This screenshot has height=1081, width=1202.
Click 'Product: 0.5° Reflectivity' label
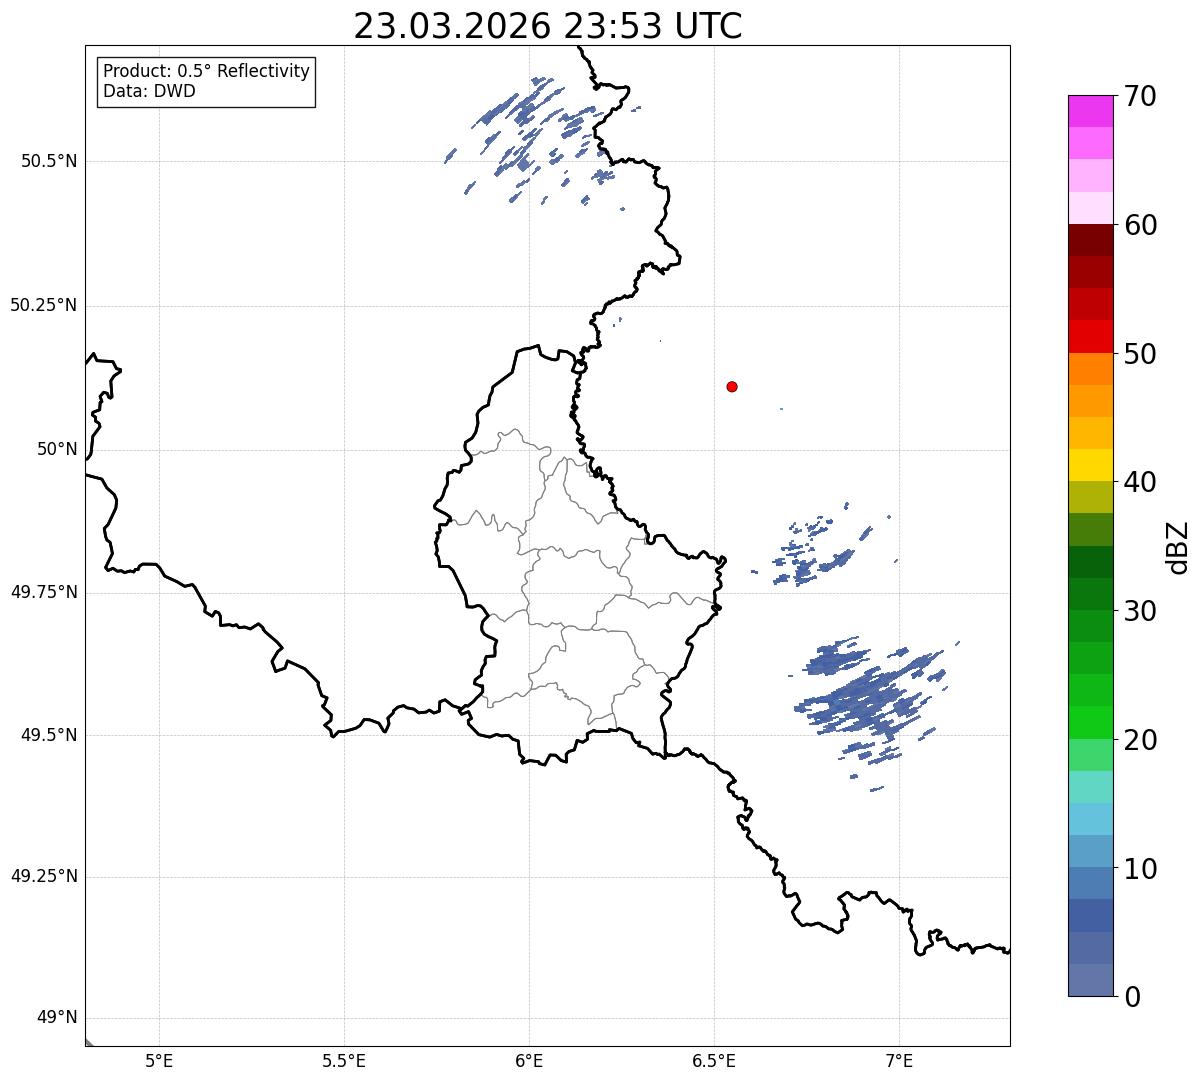[207, 72]
